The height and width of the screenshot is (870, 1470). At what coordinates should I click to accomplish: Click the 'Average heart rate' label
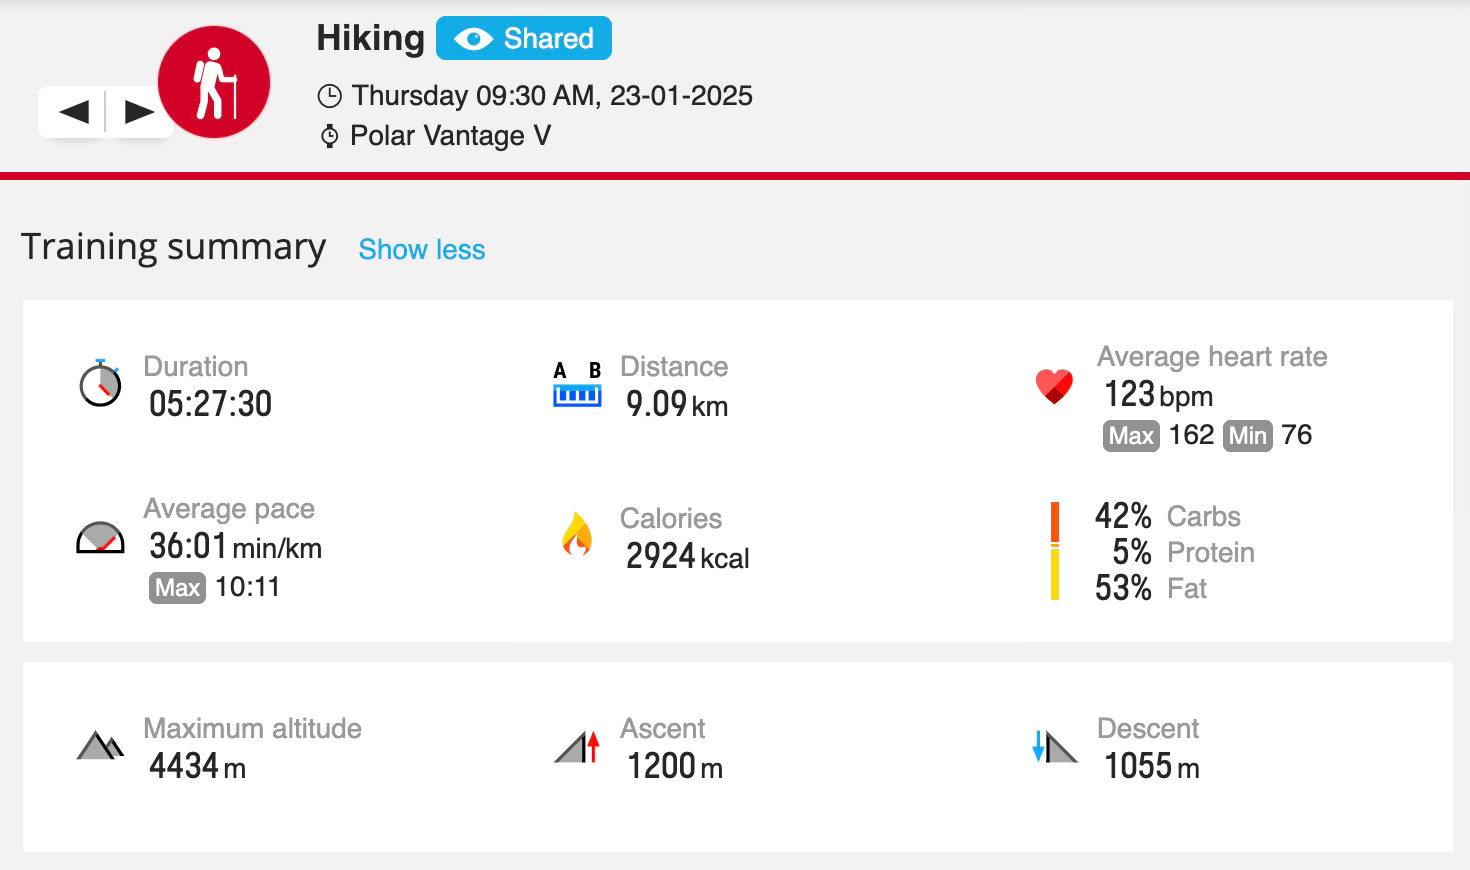tap(1212, 356)
